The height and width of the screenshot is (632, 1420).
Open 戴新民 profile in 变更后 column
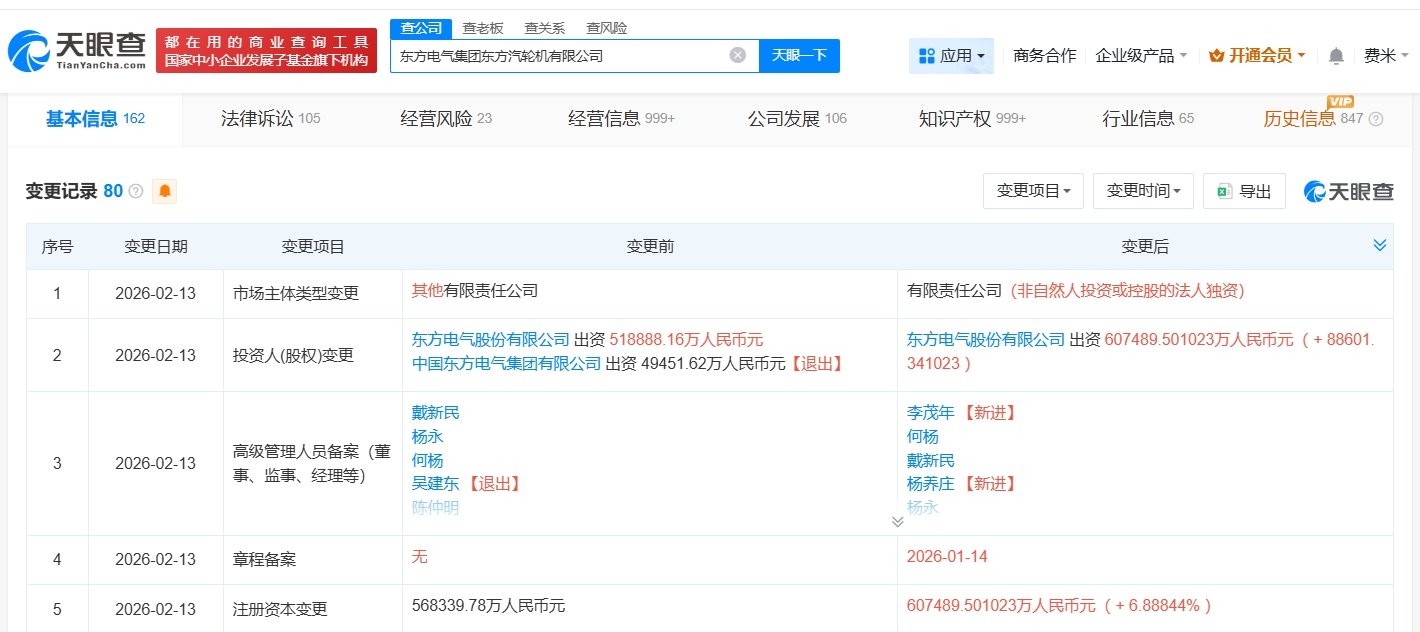931,461
